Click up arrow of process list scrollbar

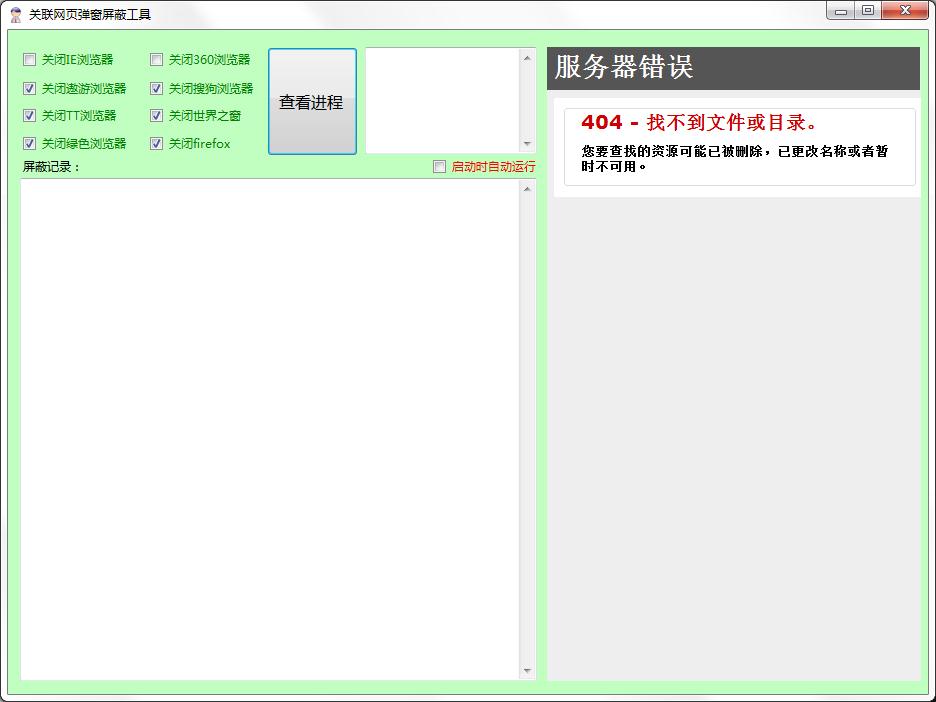click(527, 58)
